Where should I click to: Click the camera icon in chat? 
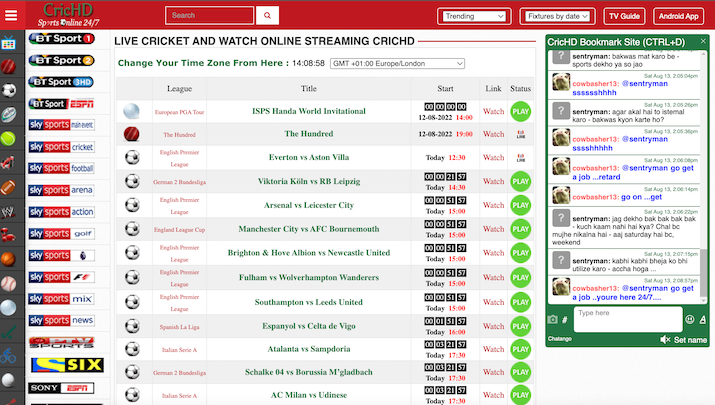(x=552, y=320)
